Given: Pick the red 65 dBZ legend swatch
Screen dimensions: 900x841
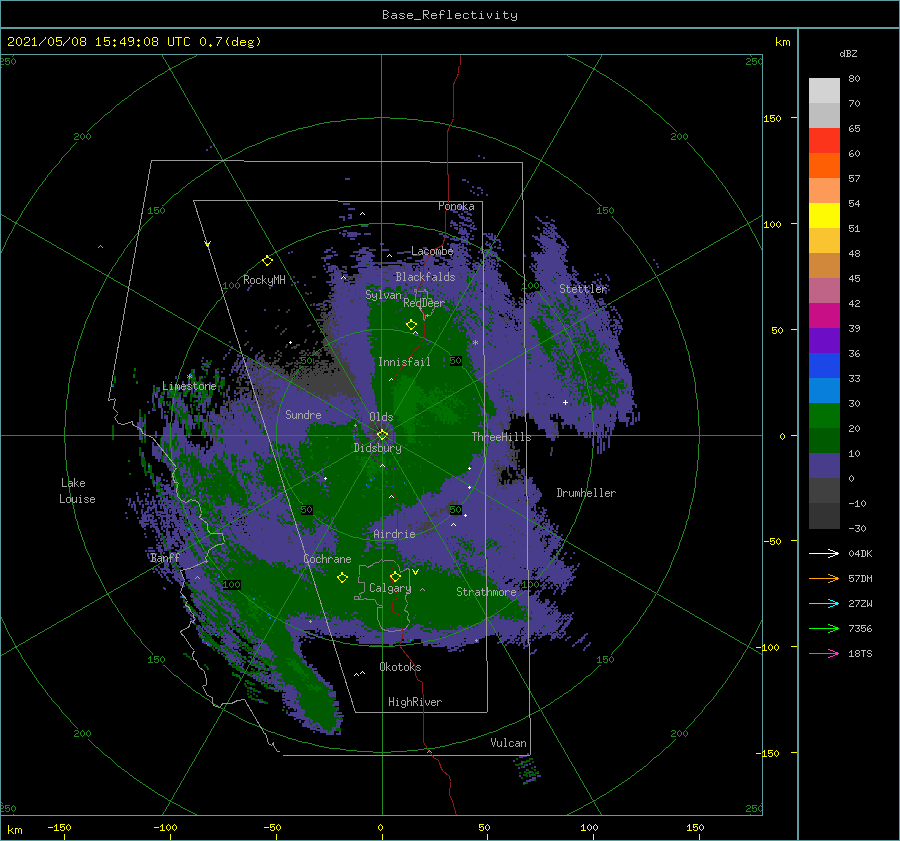Looking at the screenshot, I should (824, 141).
